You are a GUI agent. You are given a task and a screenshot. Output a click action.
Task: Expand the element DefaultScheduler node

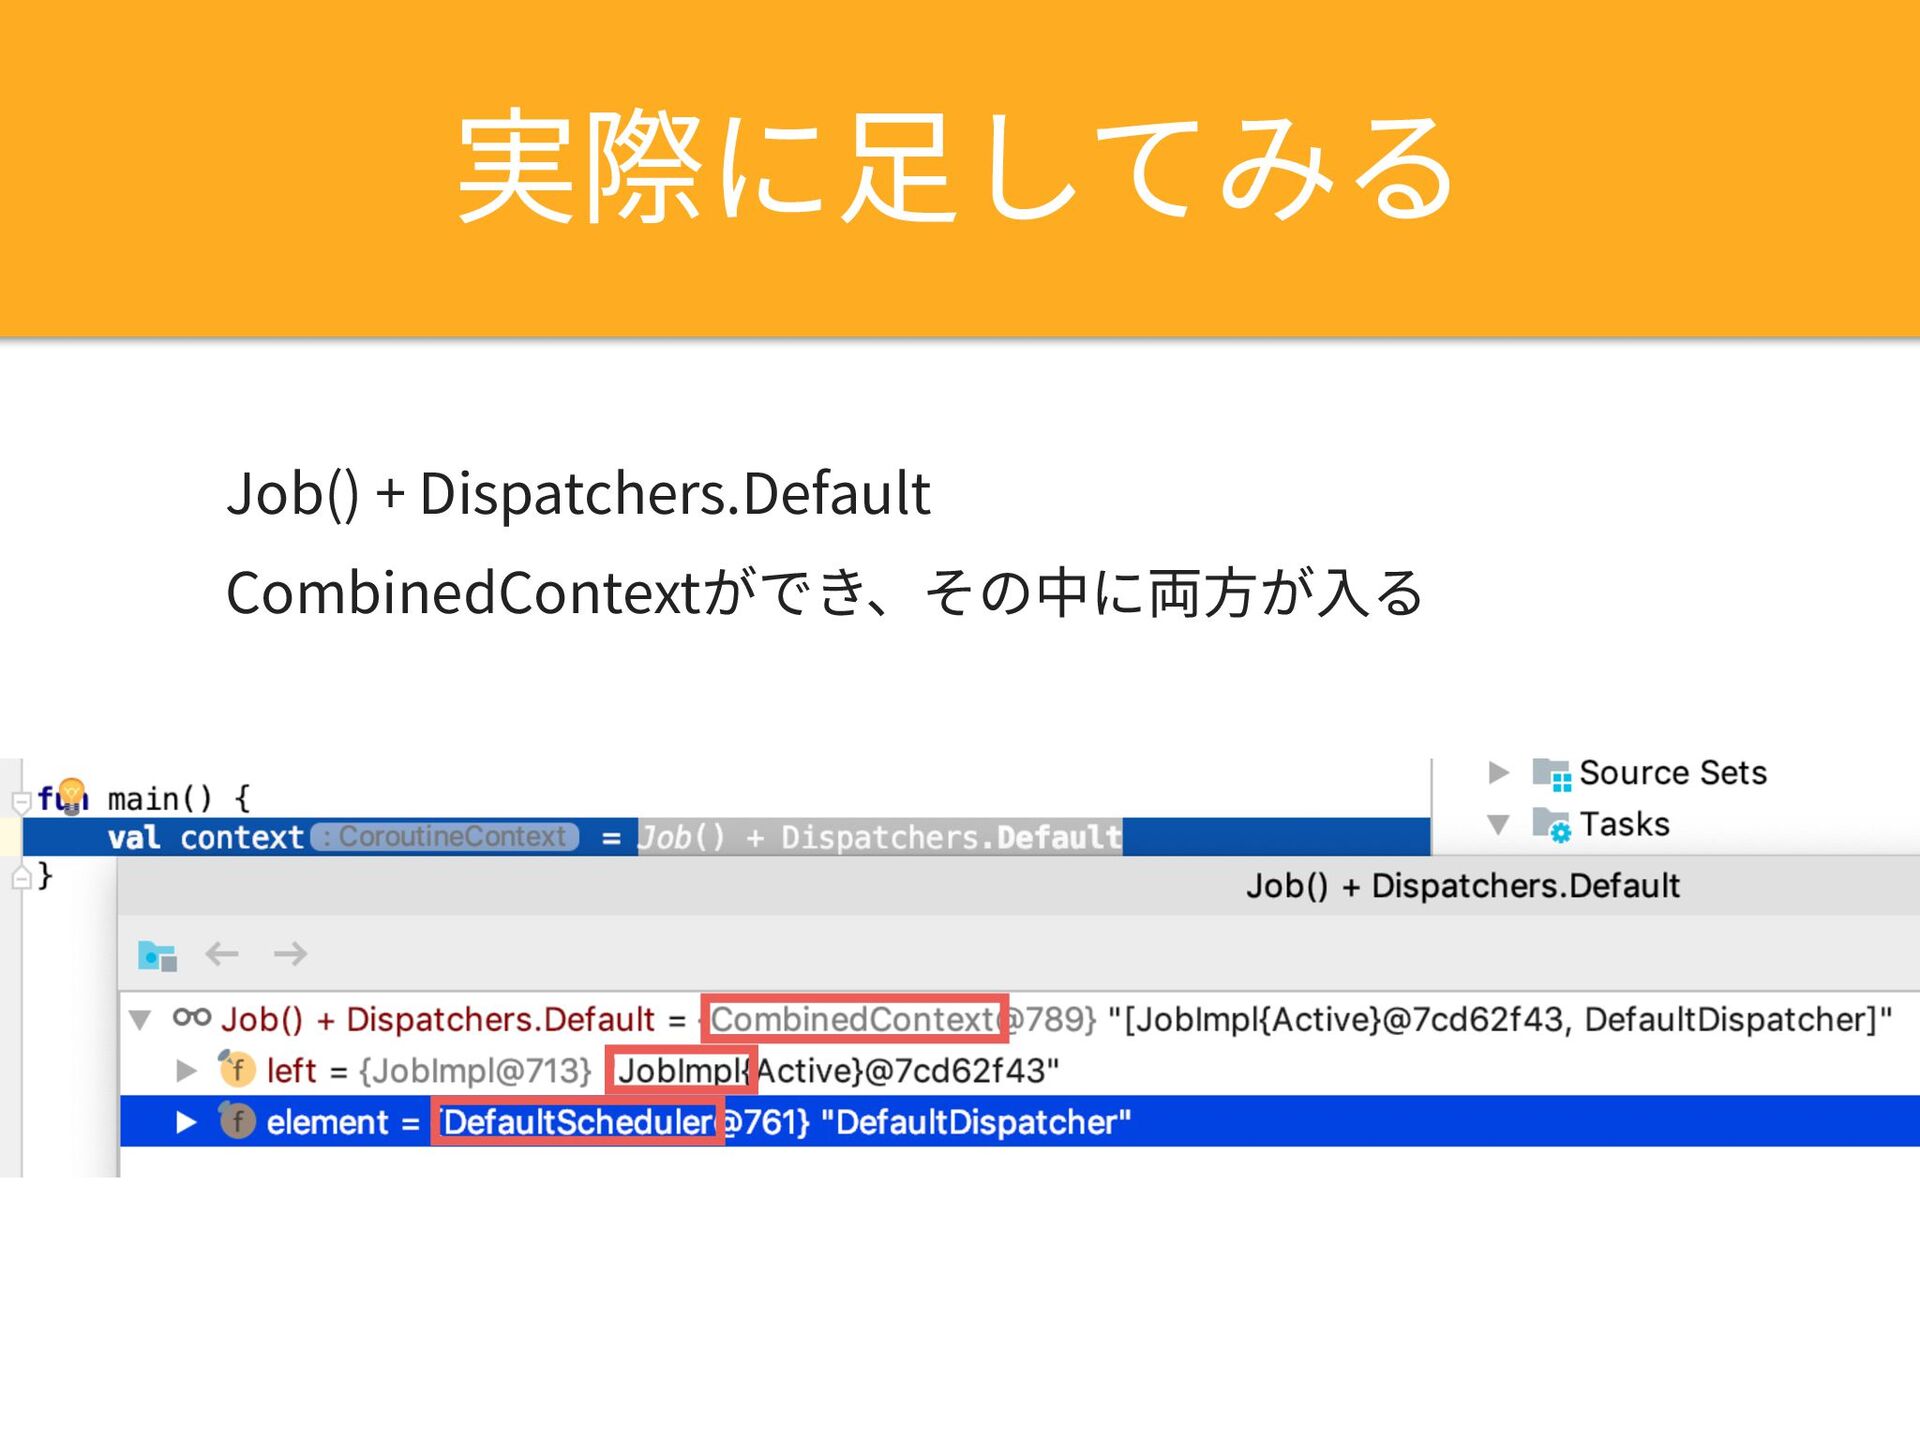pos(186,1122)
